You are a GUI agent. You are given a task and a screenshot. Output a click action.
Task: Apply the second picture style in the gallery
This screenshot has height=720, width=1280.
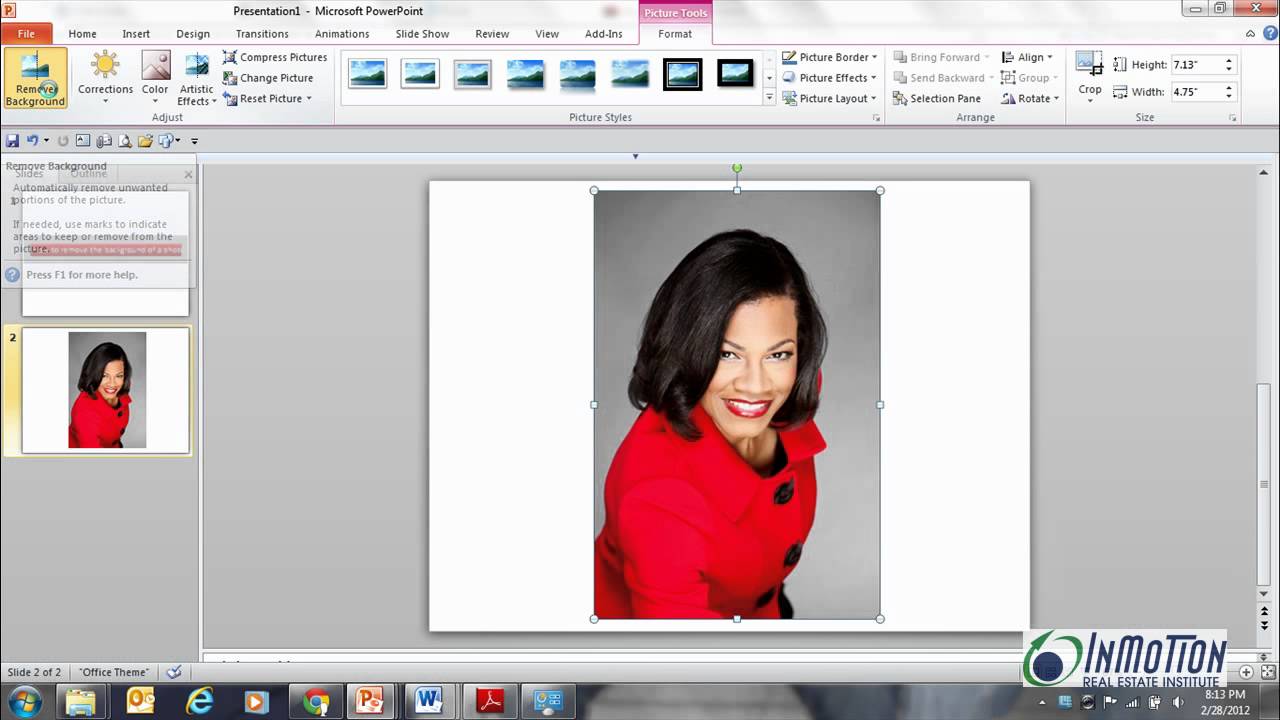[420, 74]
